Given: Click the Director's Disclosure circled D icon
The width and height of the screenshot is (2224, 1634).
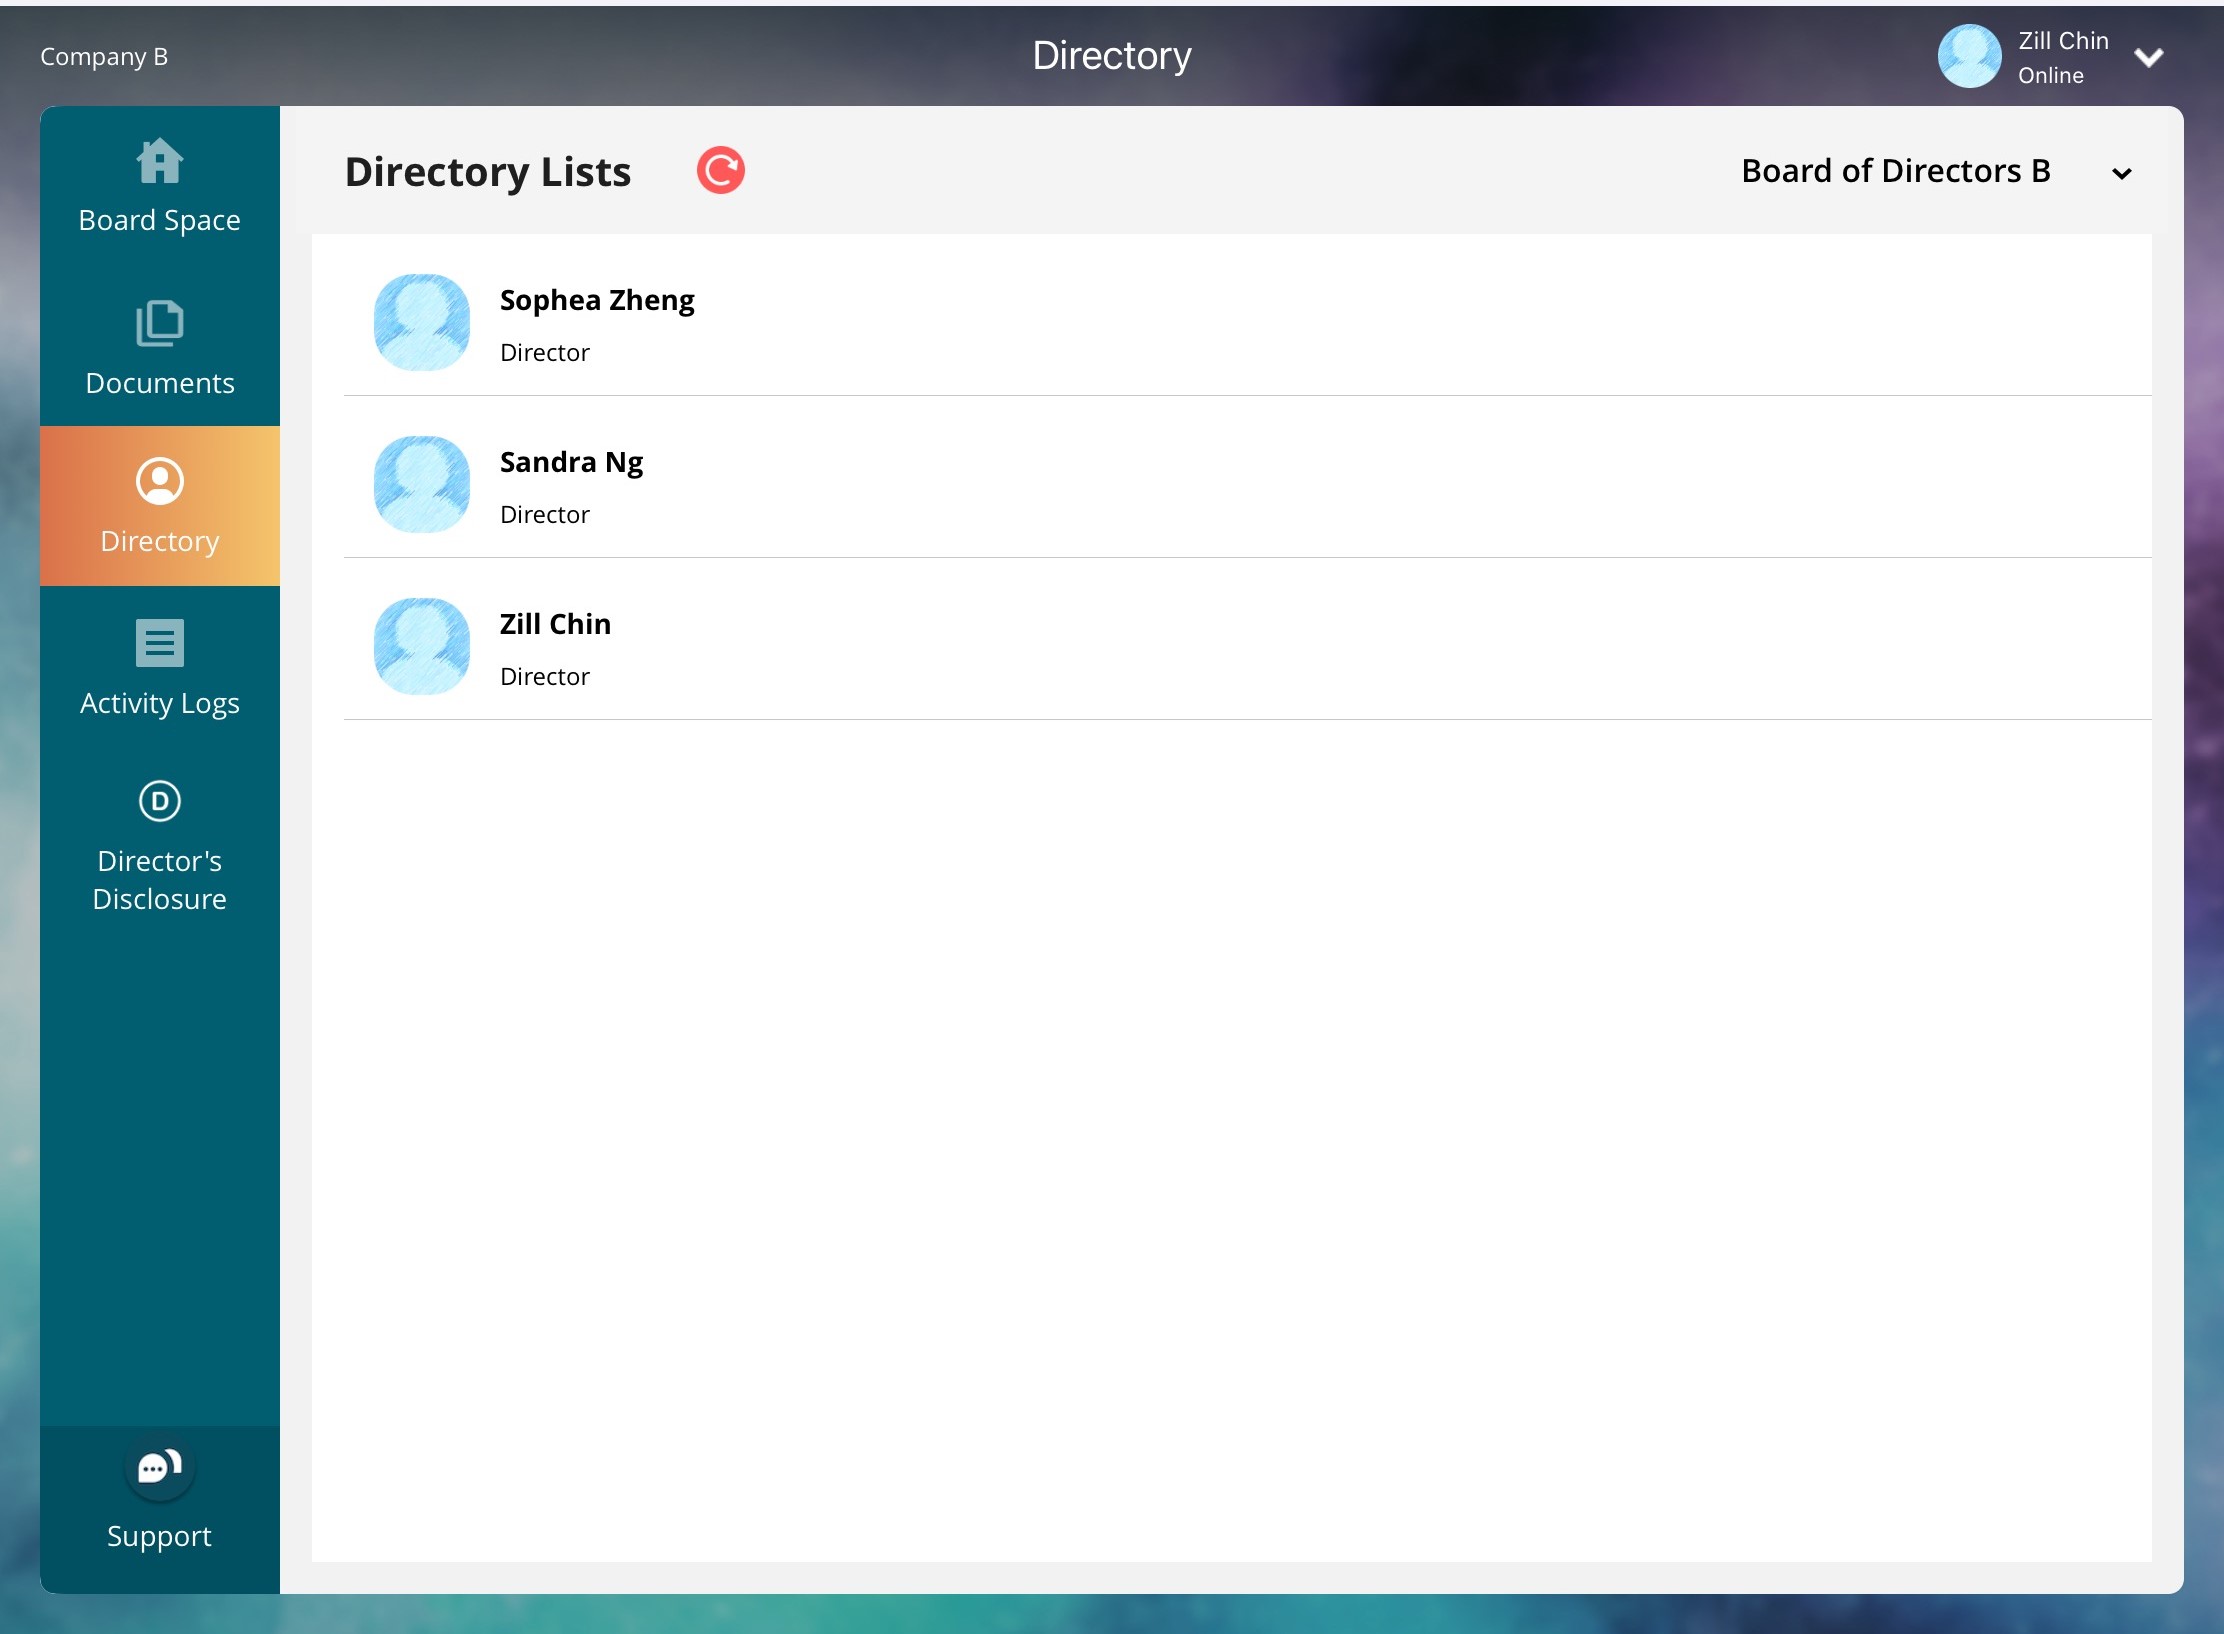Looking at the screenshot, I should pyautogui.click(x=159, y=801).
